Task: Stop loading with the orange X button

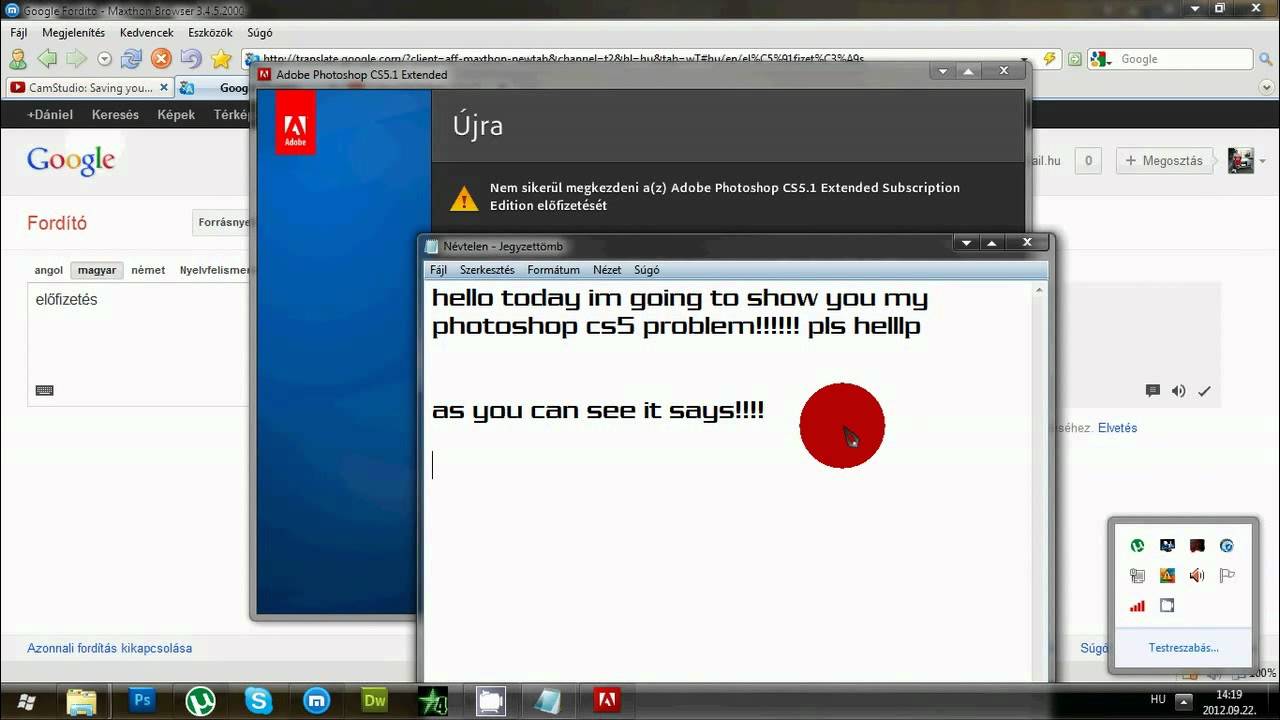Action: 161,59
